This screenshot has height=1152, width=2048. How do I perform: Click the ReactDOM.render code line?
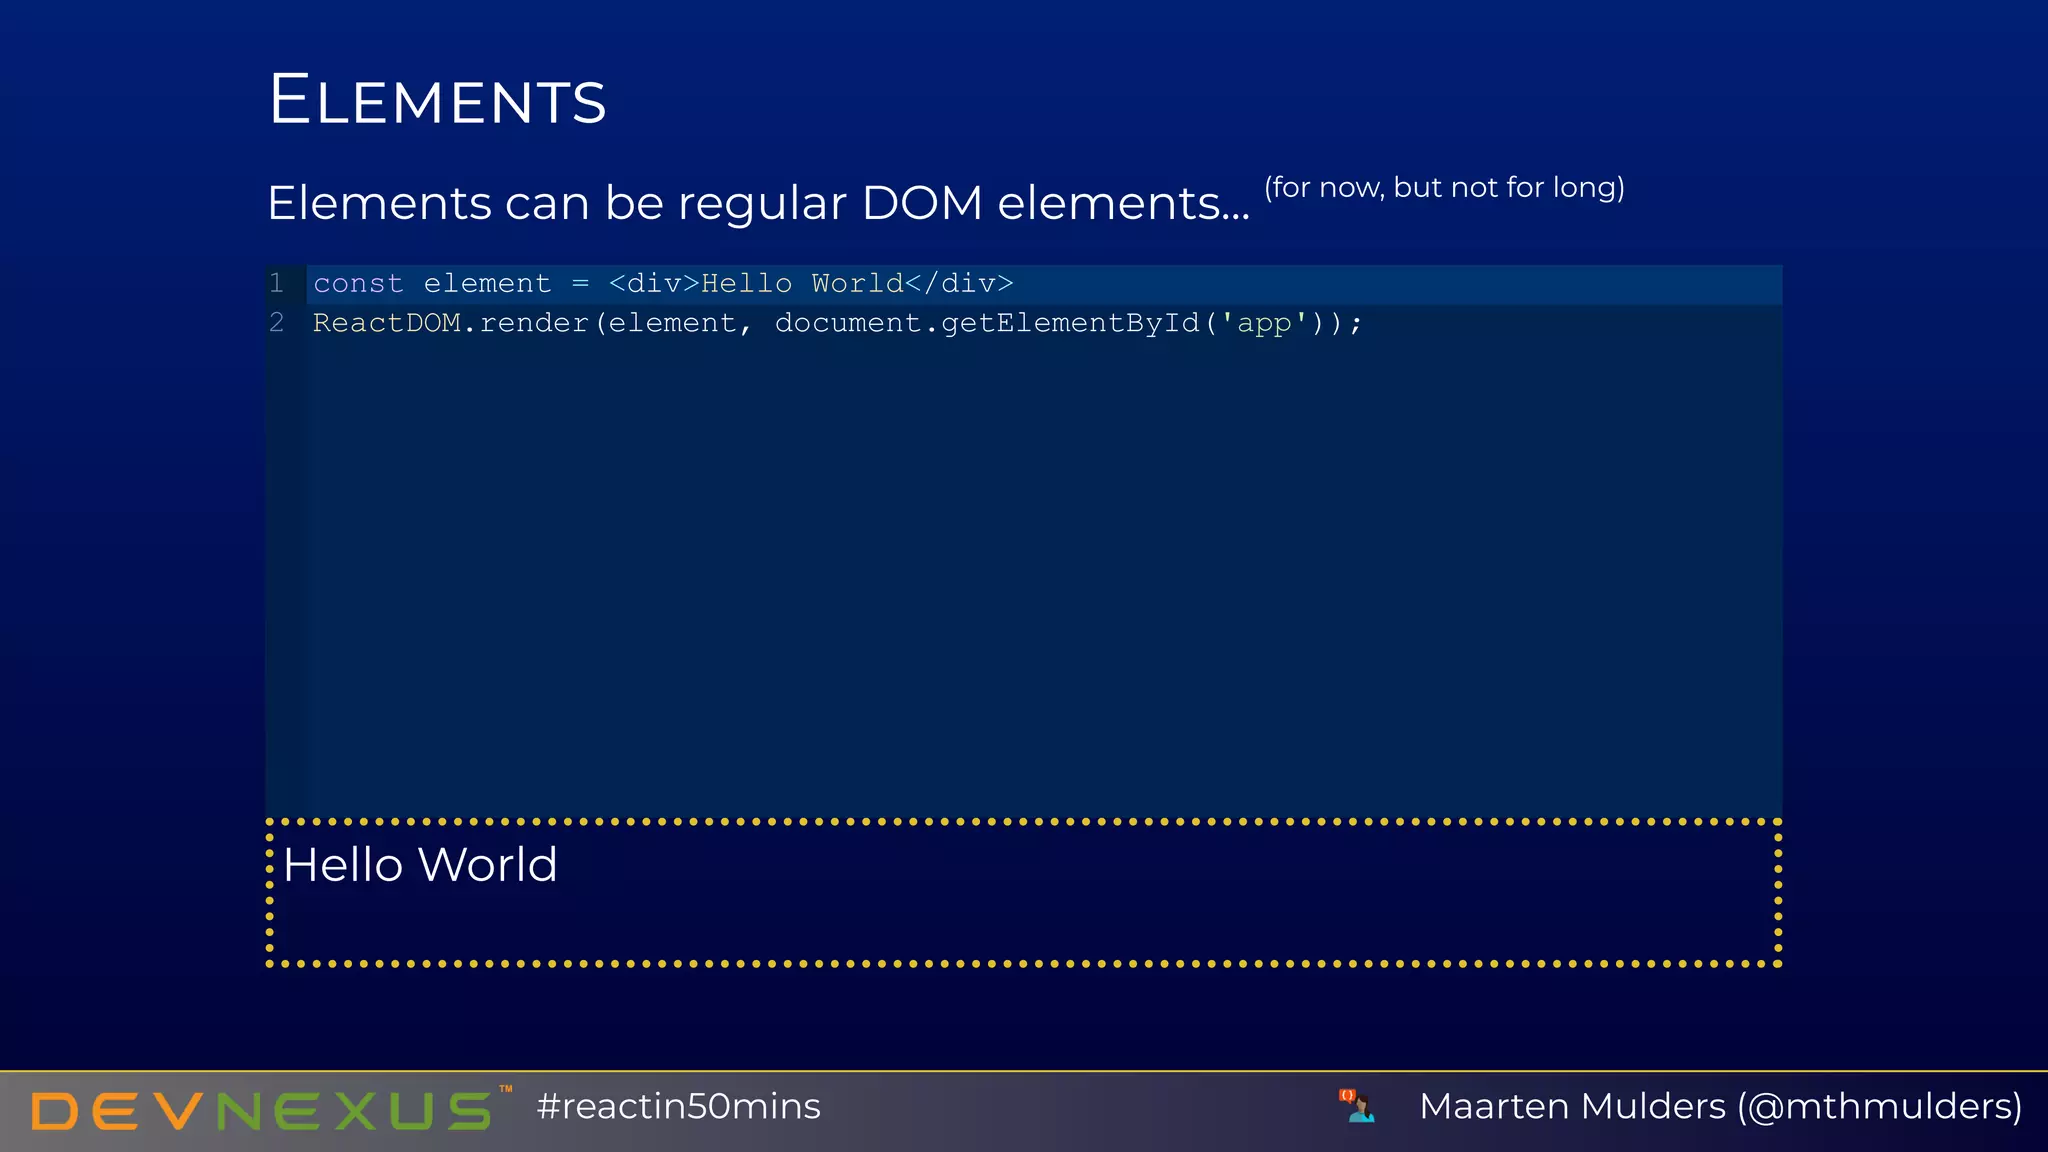(x=837, y=323)
